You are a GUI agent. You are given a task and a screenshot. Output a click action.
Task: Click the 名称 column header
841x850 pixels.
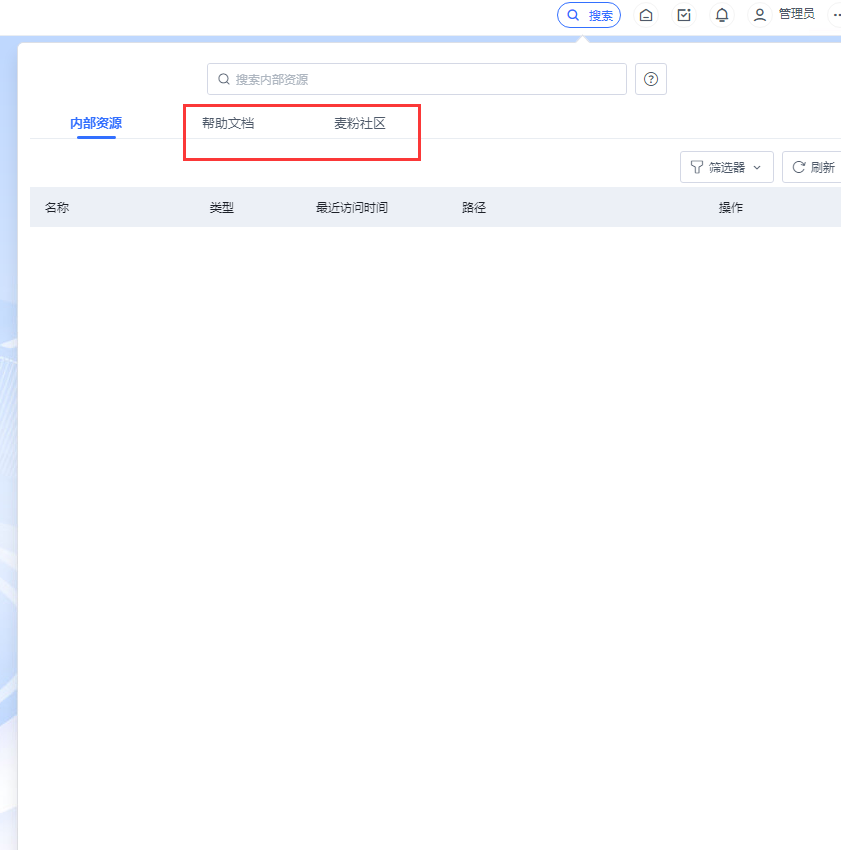click(57, 208)
